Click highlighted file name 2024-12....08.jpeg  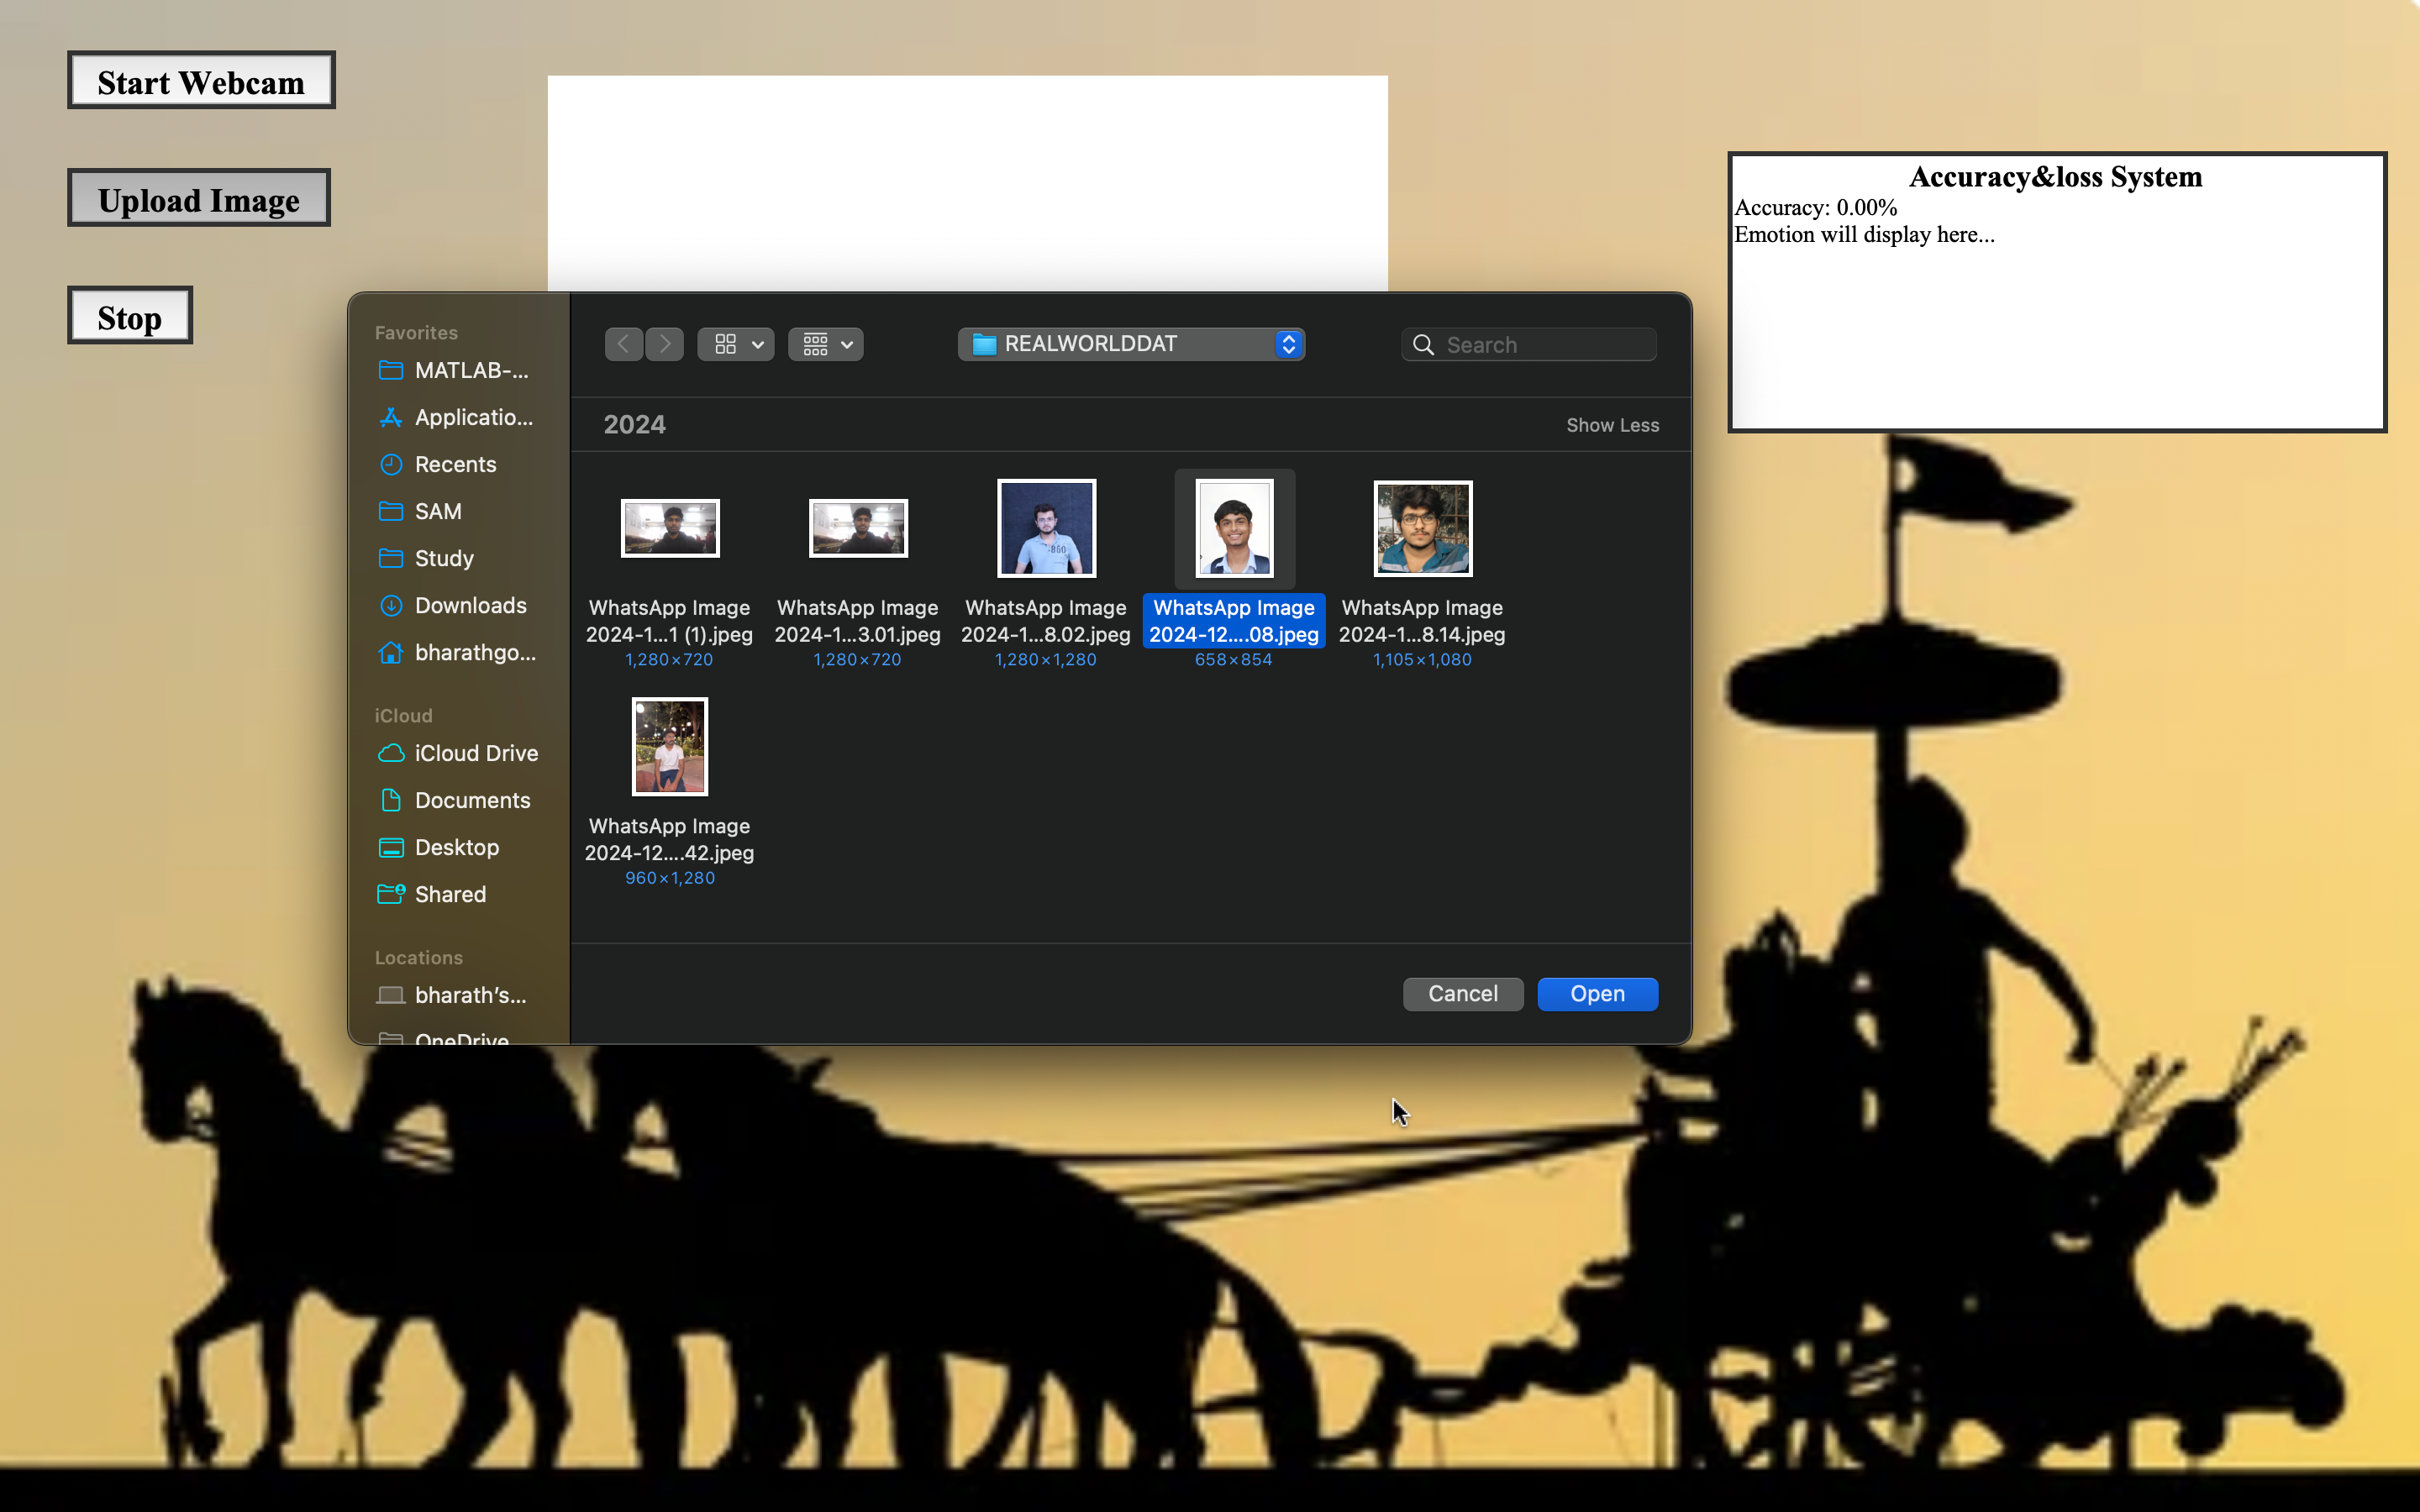tap(1233, 621)
